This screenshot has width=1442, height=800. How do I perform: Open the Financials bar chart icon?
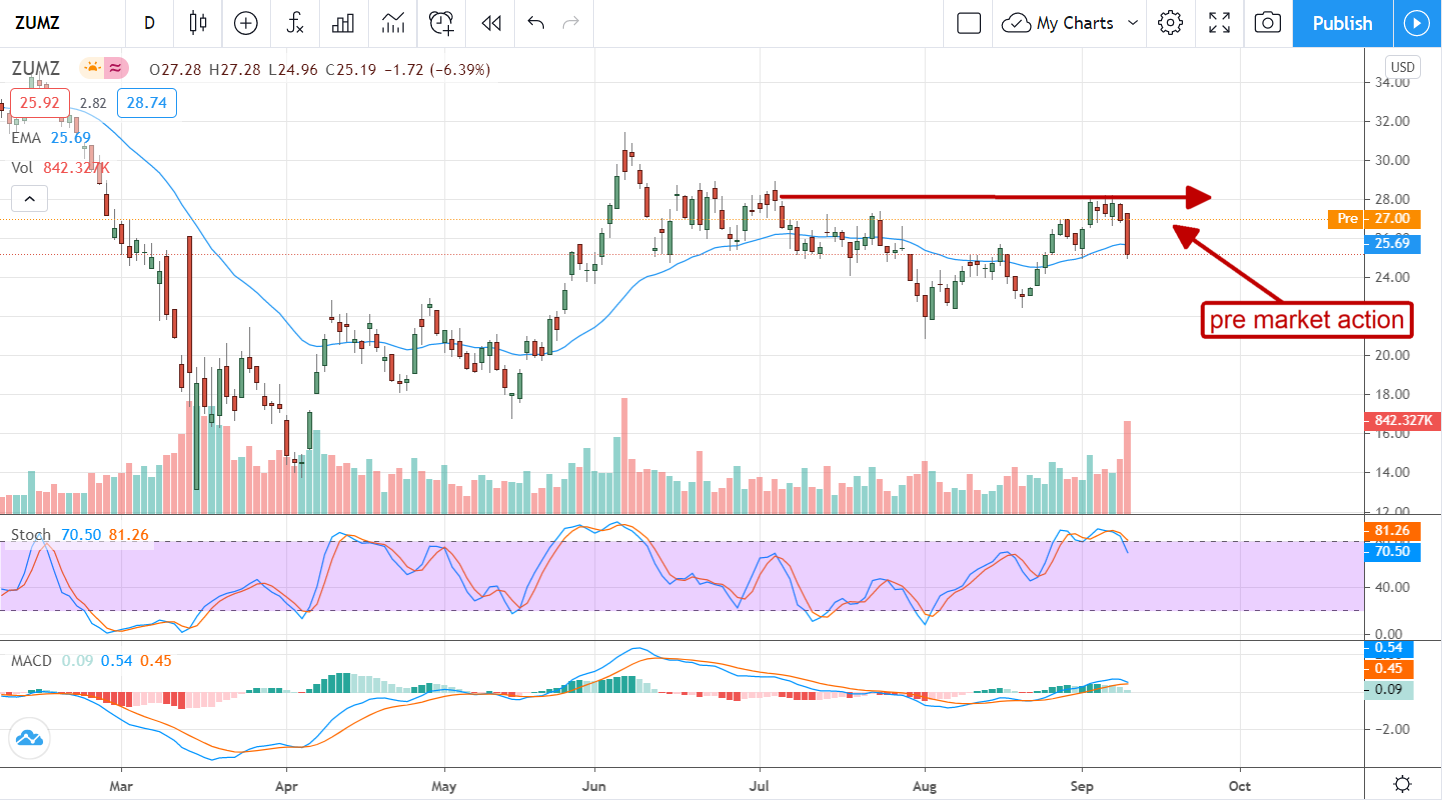pyautogui.click(x=343, y=23)
